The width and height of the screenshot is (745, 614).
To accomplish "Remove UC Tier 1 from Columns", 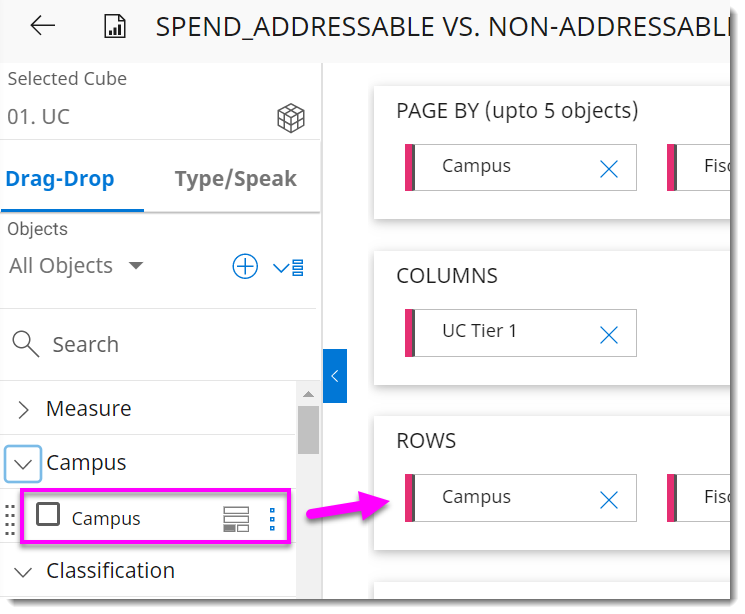I will 608,335.
